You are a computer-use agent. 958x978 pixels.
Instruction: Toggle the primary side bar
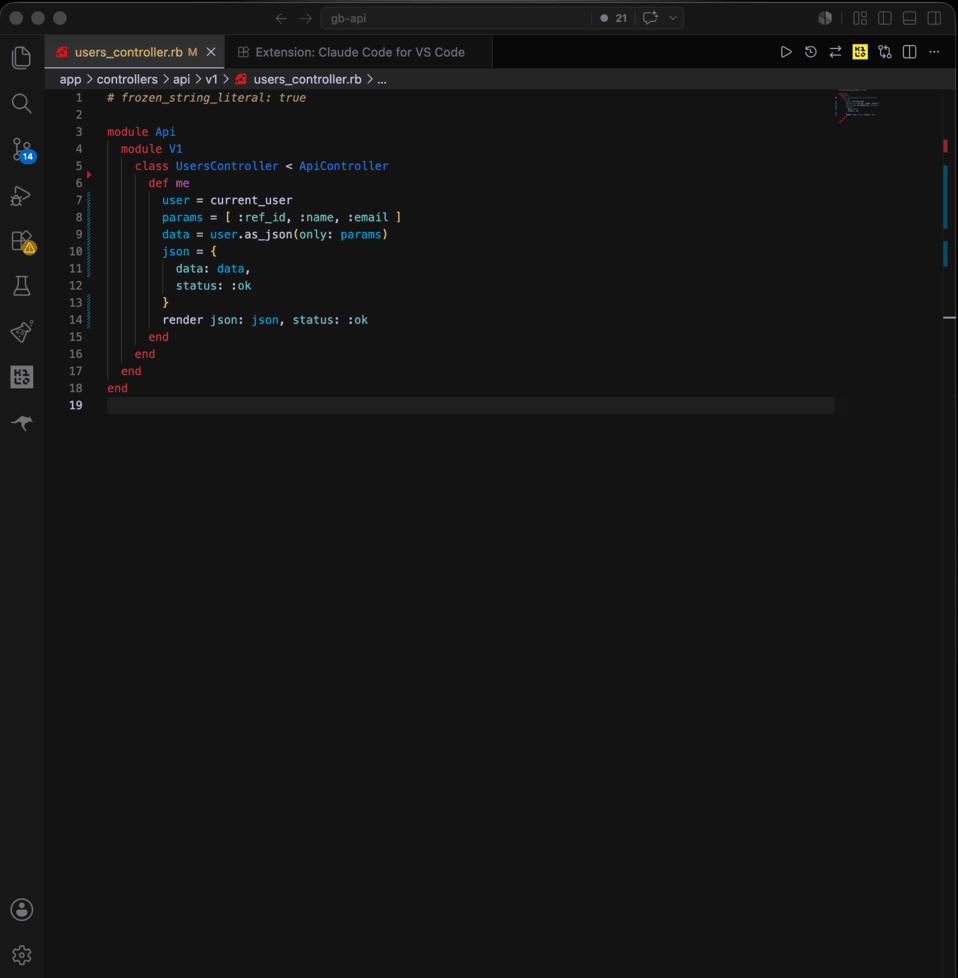tap(885, 18)
